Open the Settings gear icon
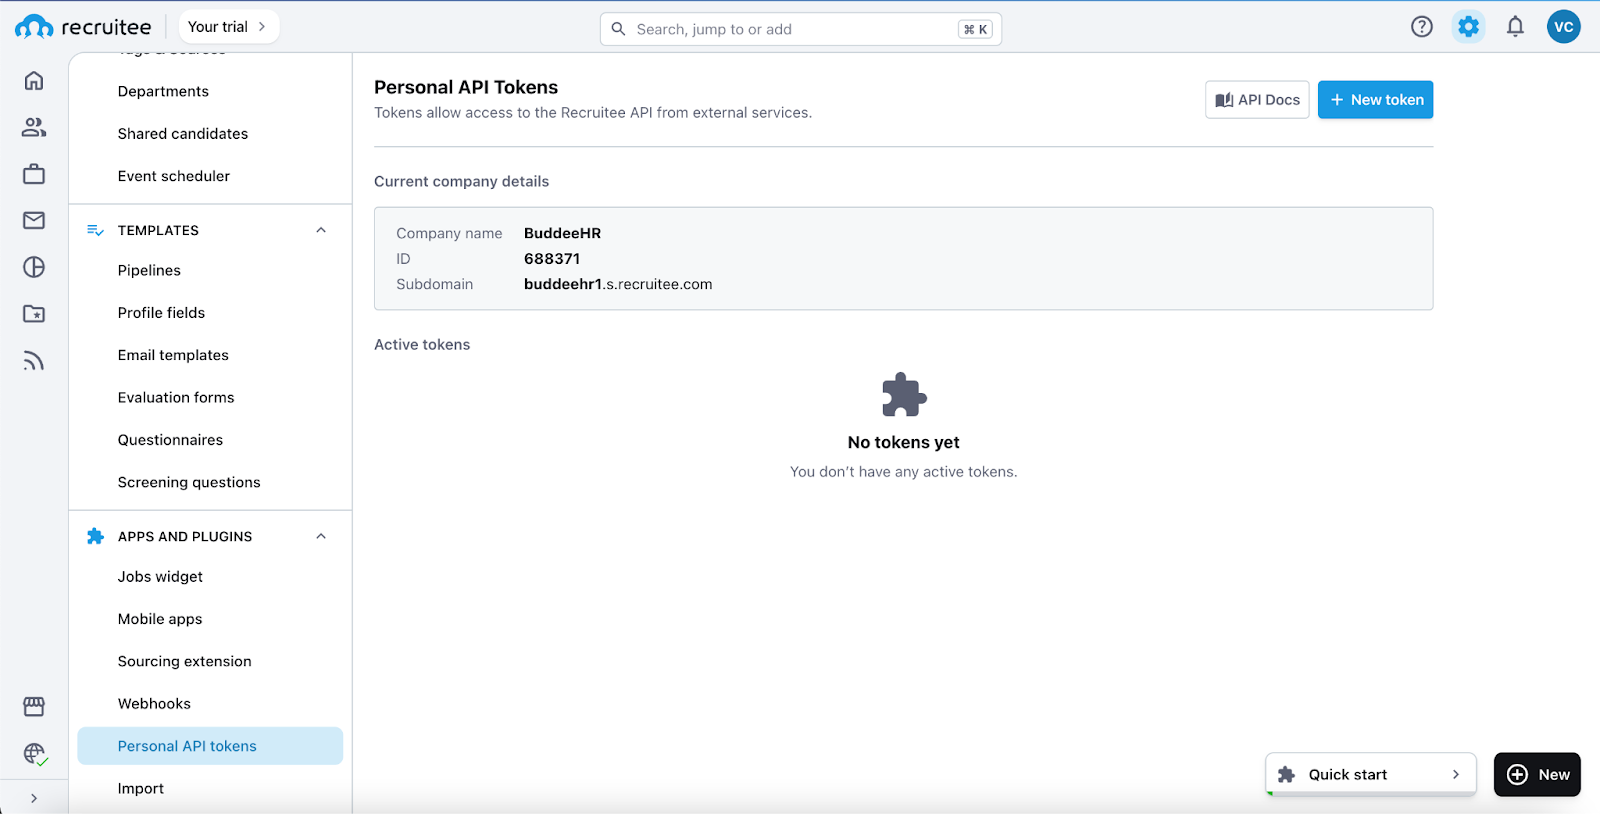The width and height of the screenshot is (1600, 814). 1468,27
